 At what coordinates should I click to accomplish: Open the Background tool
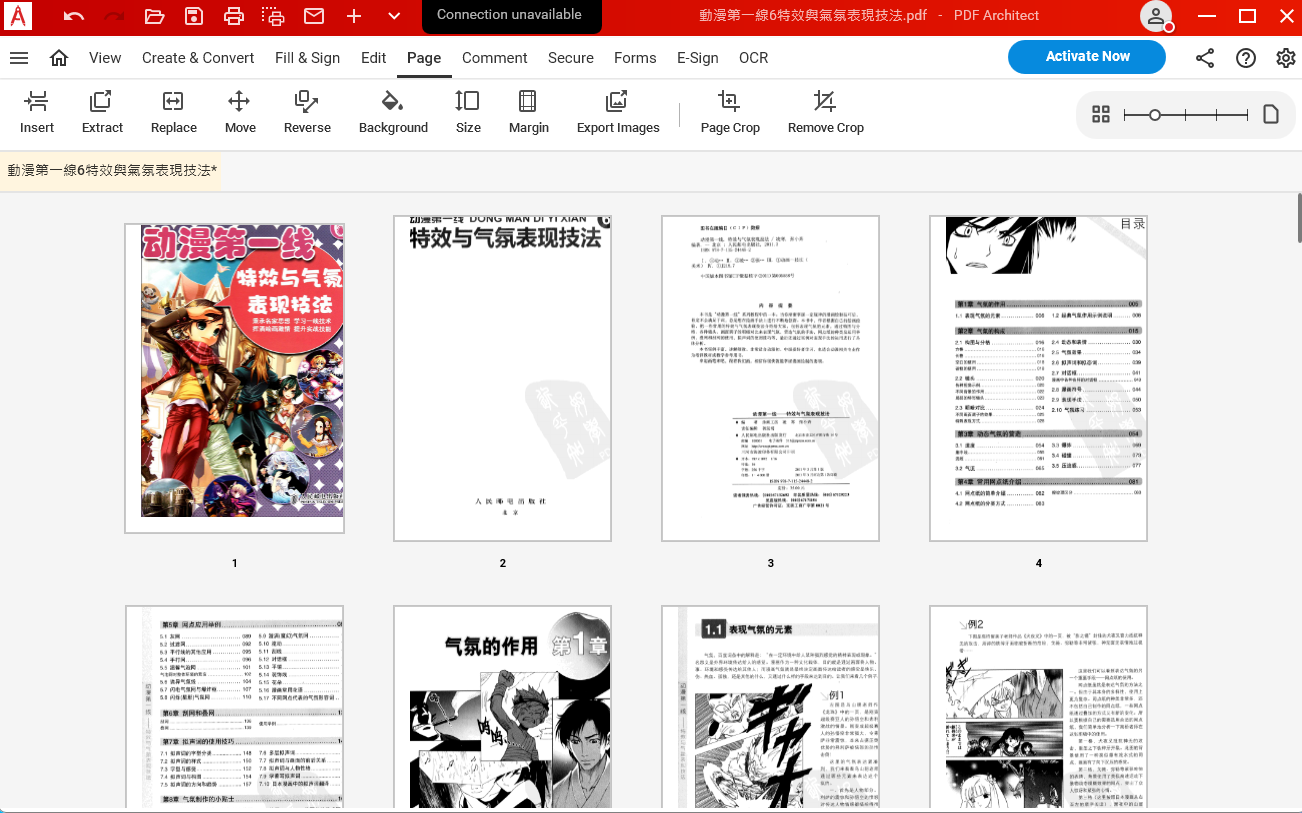[x=393, y=112]
